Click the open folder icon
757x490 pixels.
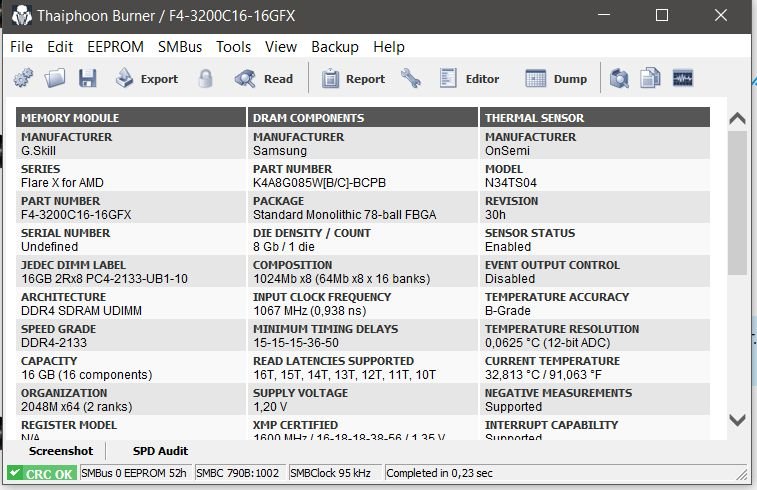tap(55, 78)
